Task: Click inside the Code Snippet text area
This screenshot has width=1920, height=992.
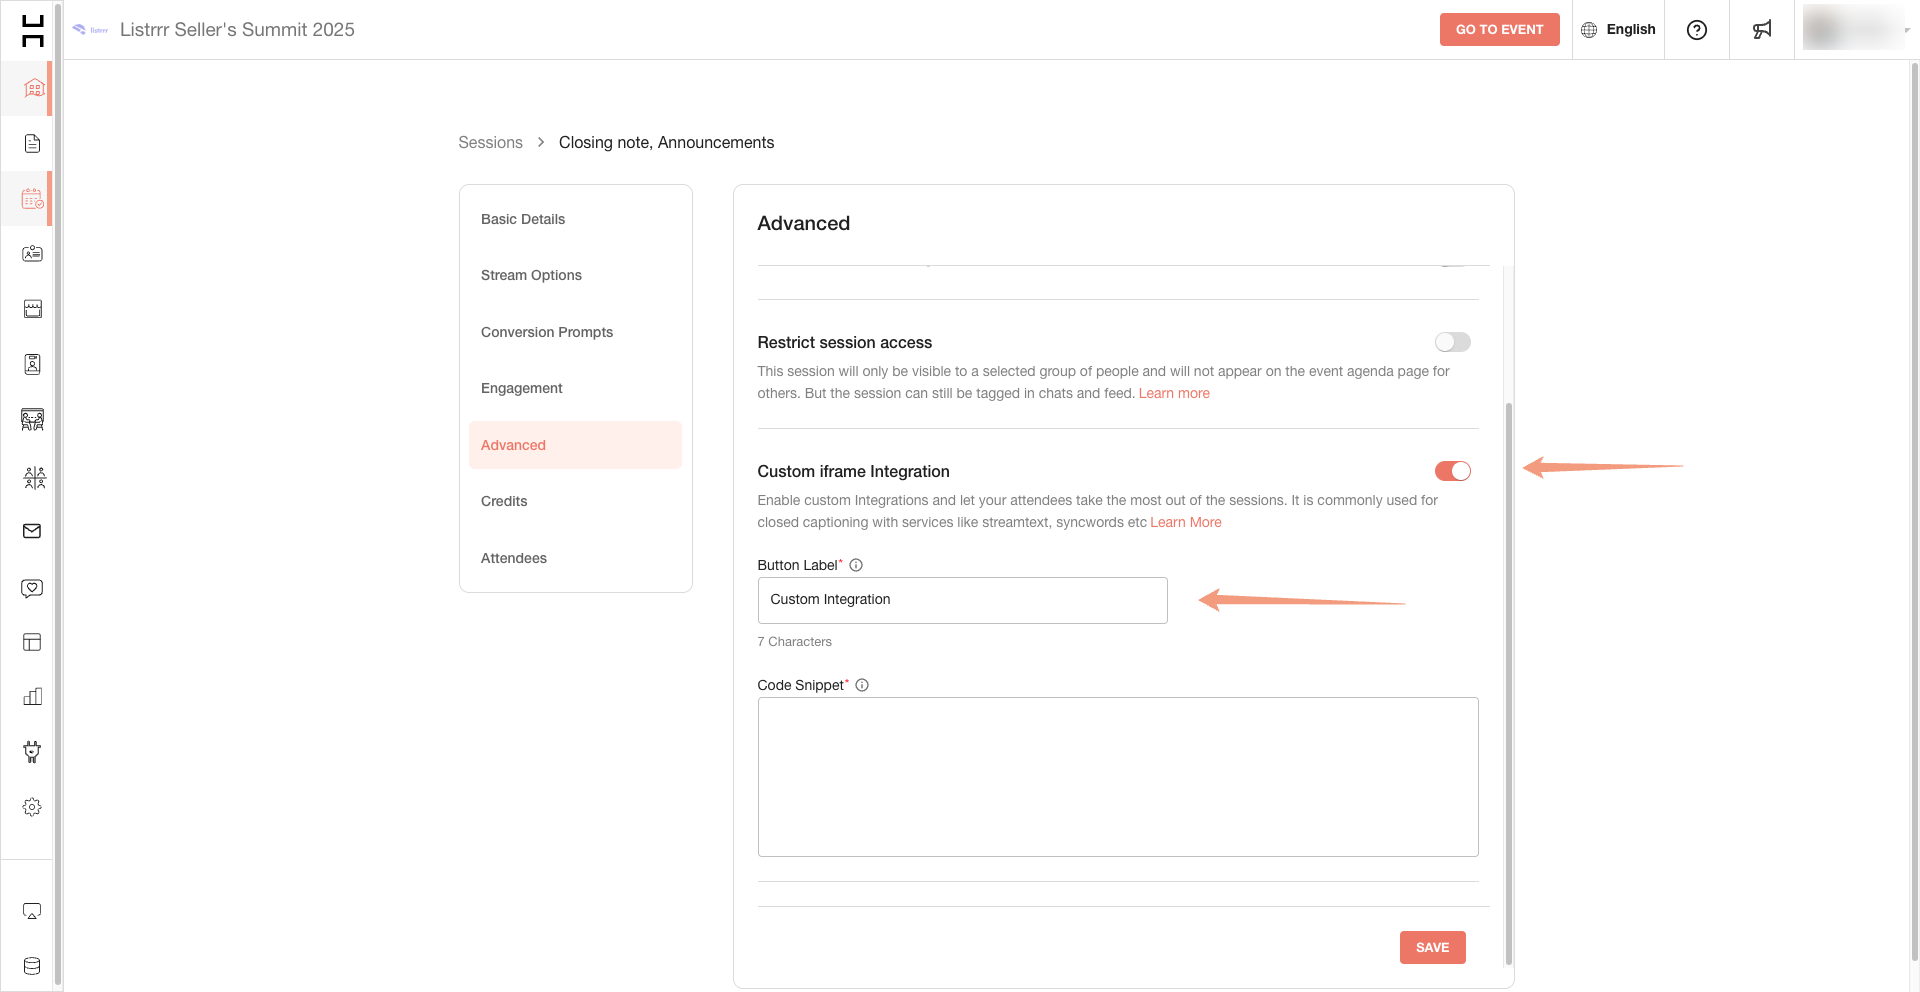Action: click(x=1118, y=777)
